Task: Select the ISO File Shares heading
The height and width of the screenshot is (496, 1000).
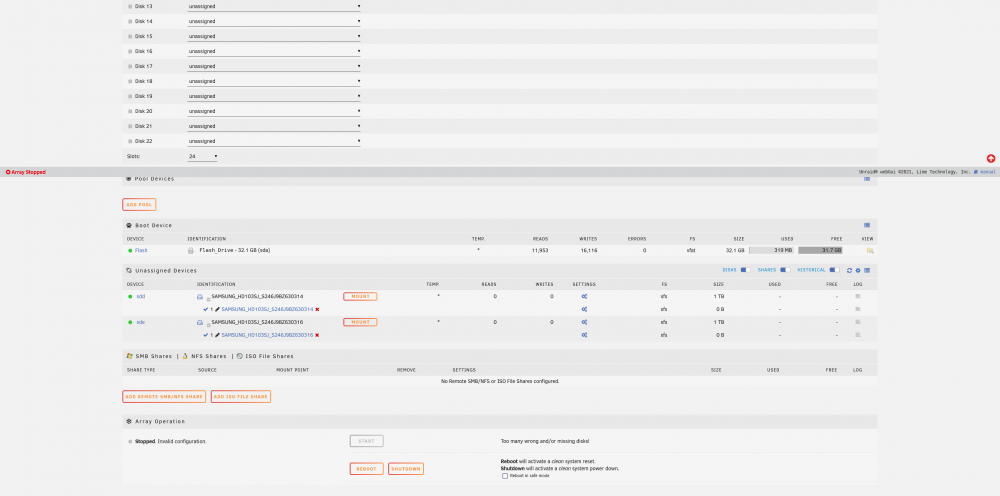Action: [269, 356]
